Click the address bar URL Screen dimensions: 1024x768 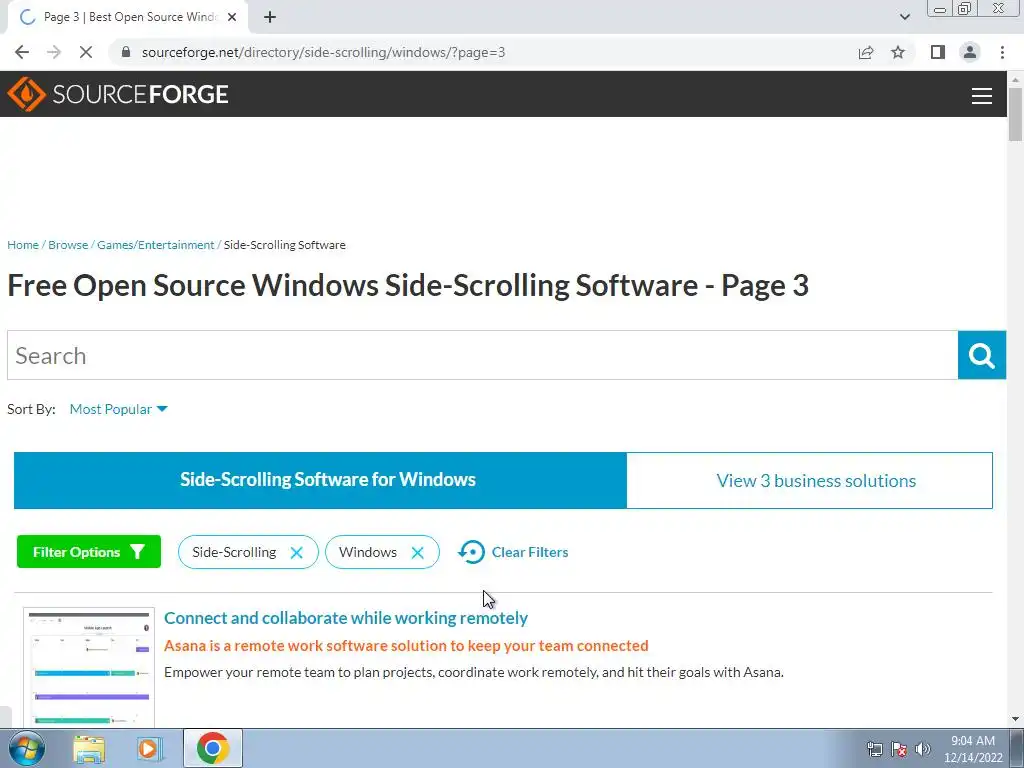coord(323,52)
